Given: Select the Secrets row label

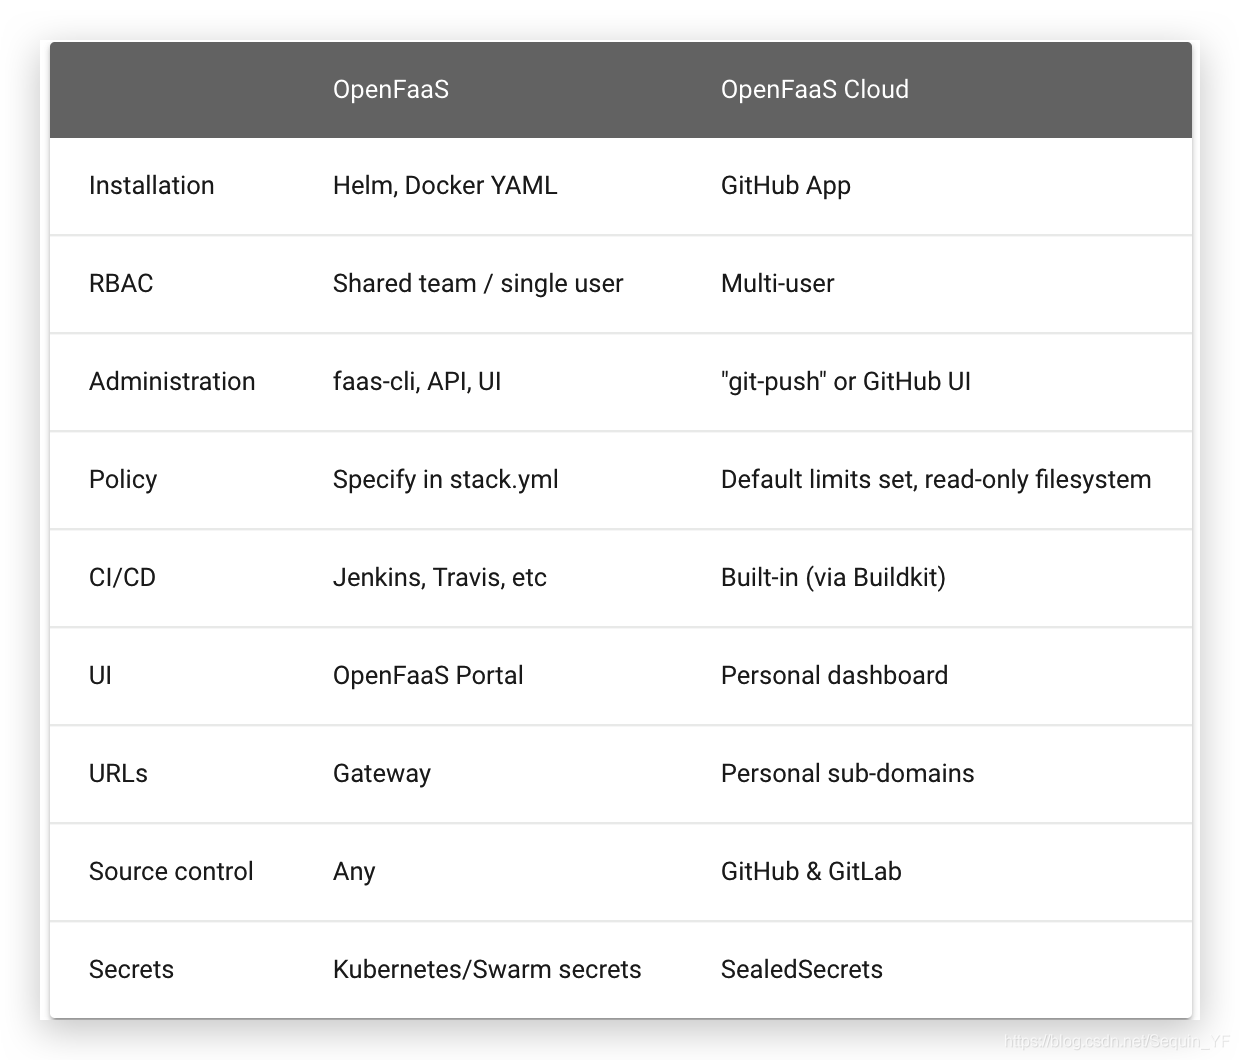Looking at the screenshot, I should [131, 969].
